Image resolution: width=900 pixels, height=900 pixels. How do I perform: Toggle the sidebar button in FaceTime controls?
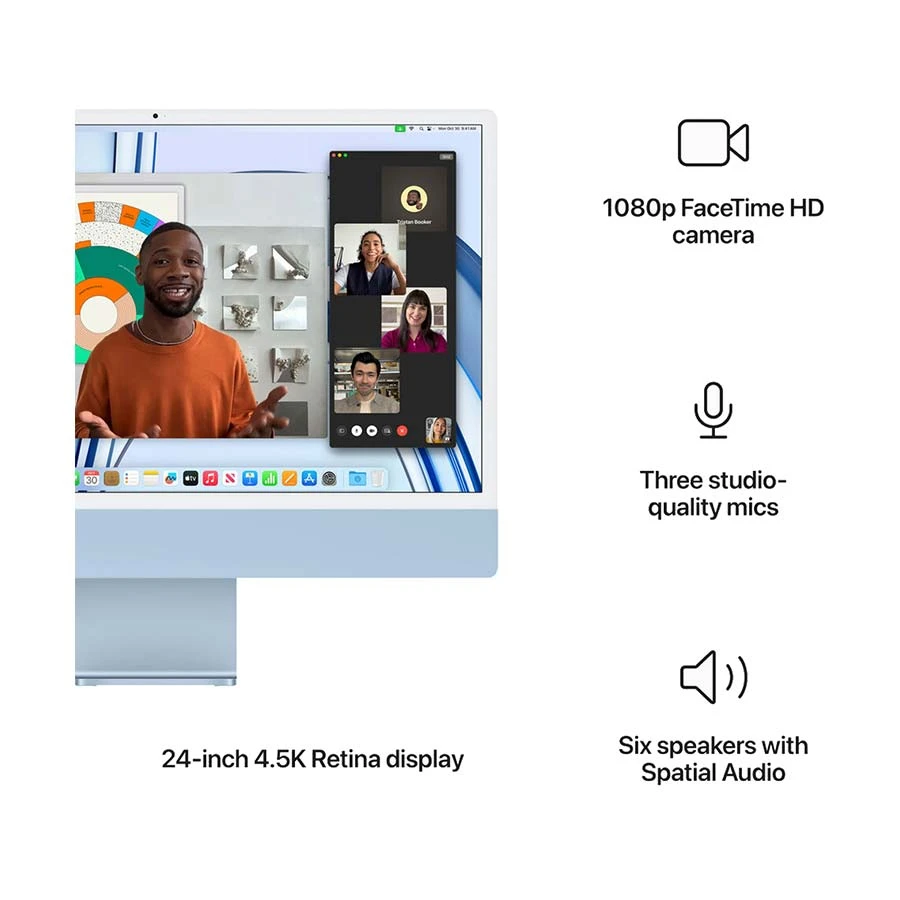point(342,430)
